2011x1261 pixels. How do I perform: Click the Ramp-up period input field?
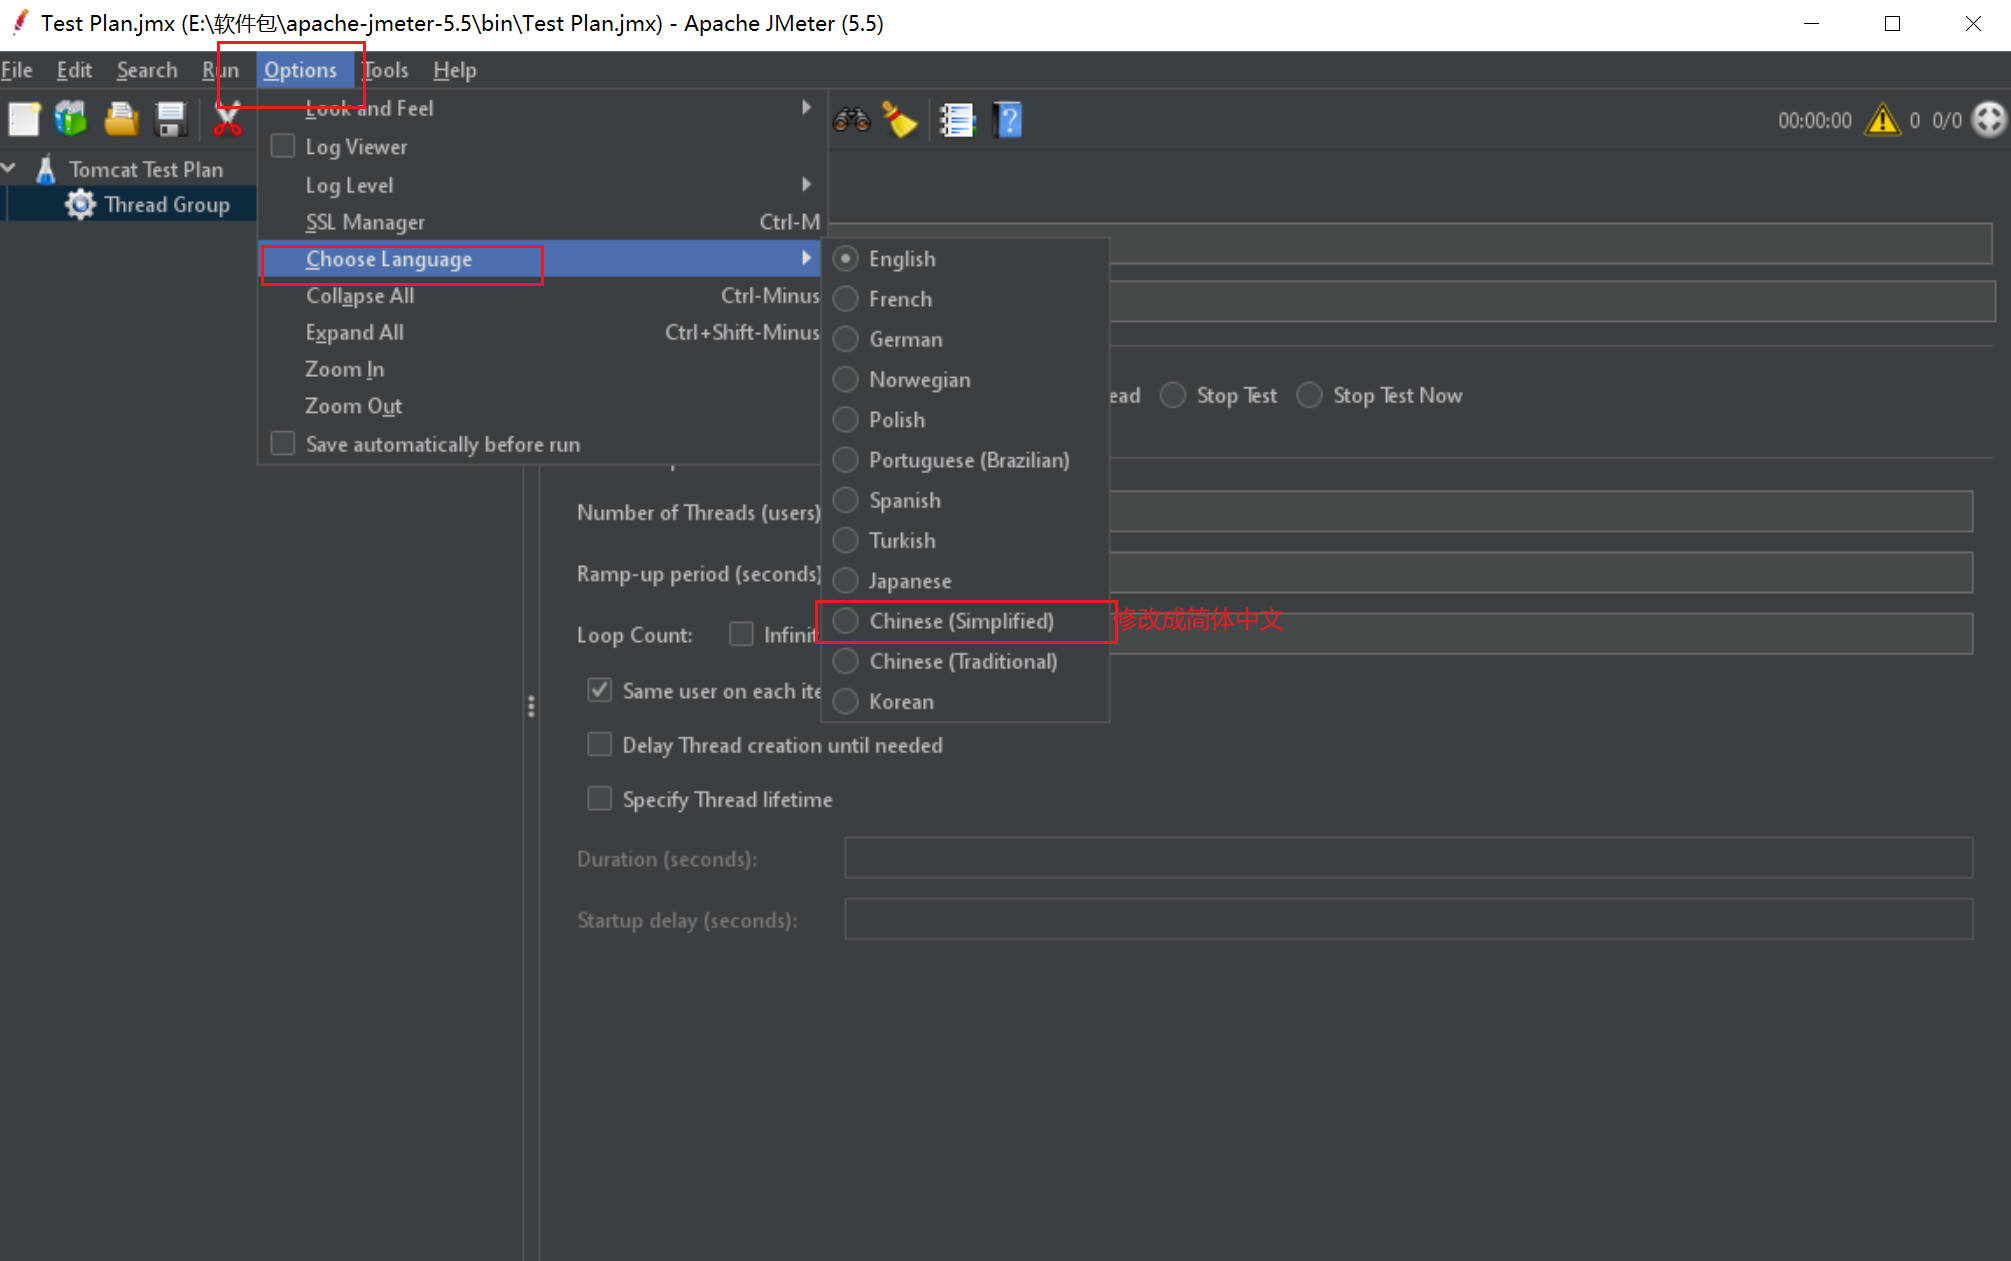(x=1540, y=573)
